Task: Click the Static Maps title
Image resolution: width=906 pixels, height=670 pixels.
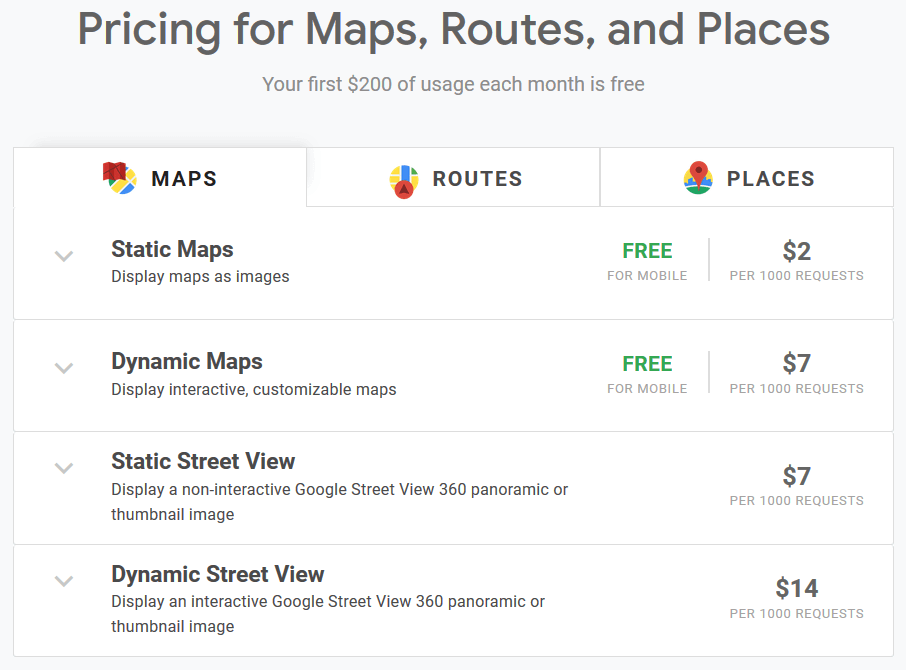Action: 172,250
